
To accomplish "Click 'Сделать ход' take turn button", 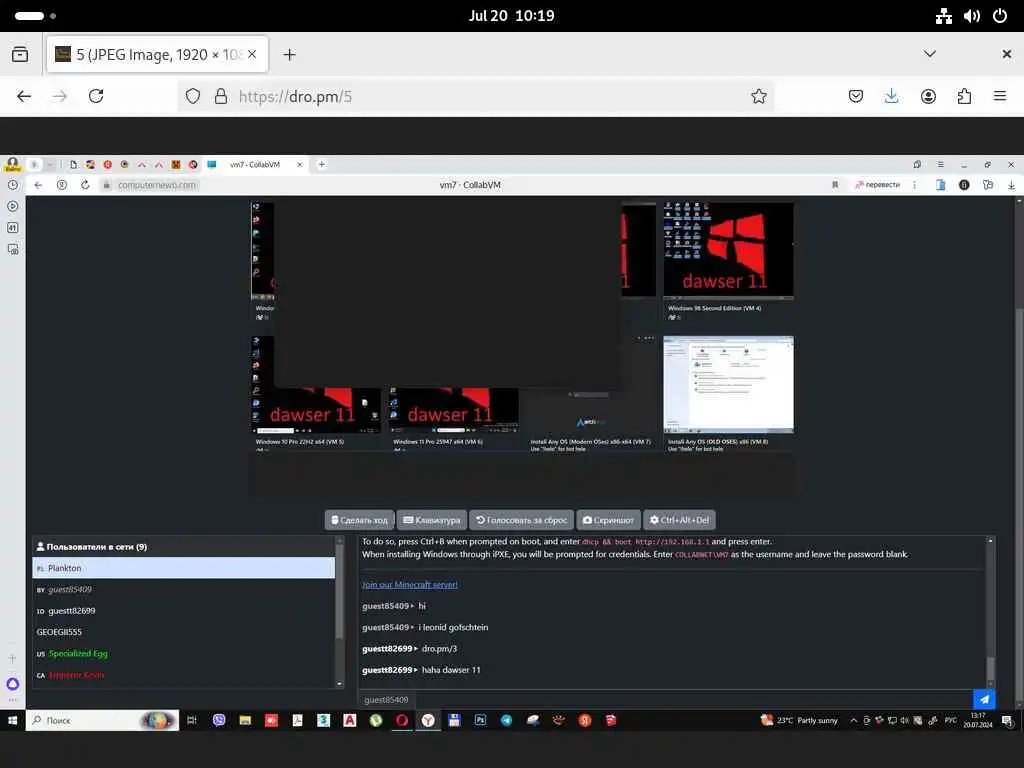I will tap(359, 520).
